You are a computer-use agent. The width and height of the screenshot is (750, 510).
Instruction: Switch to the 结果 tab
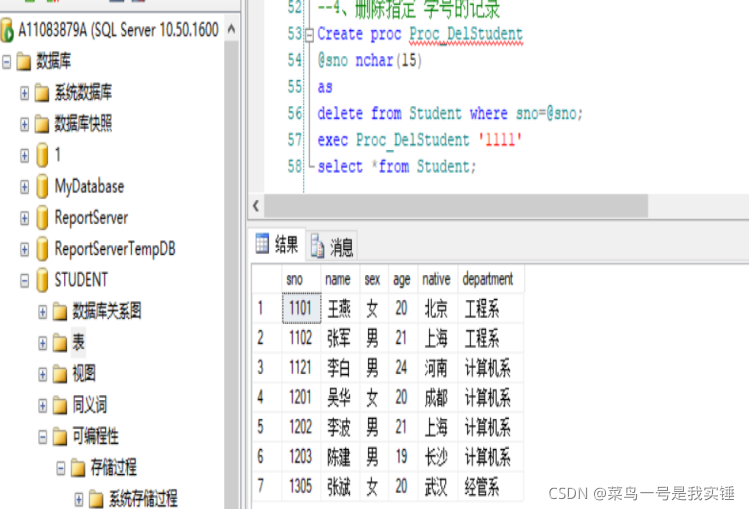click(x=277, y=244)
